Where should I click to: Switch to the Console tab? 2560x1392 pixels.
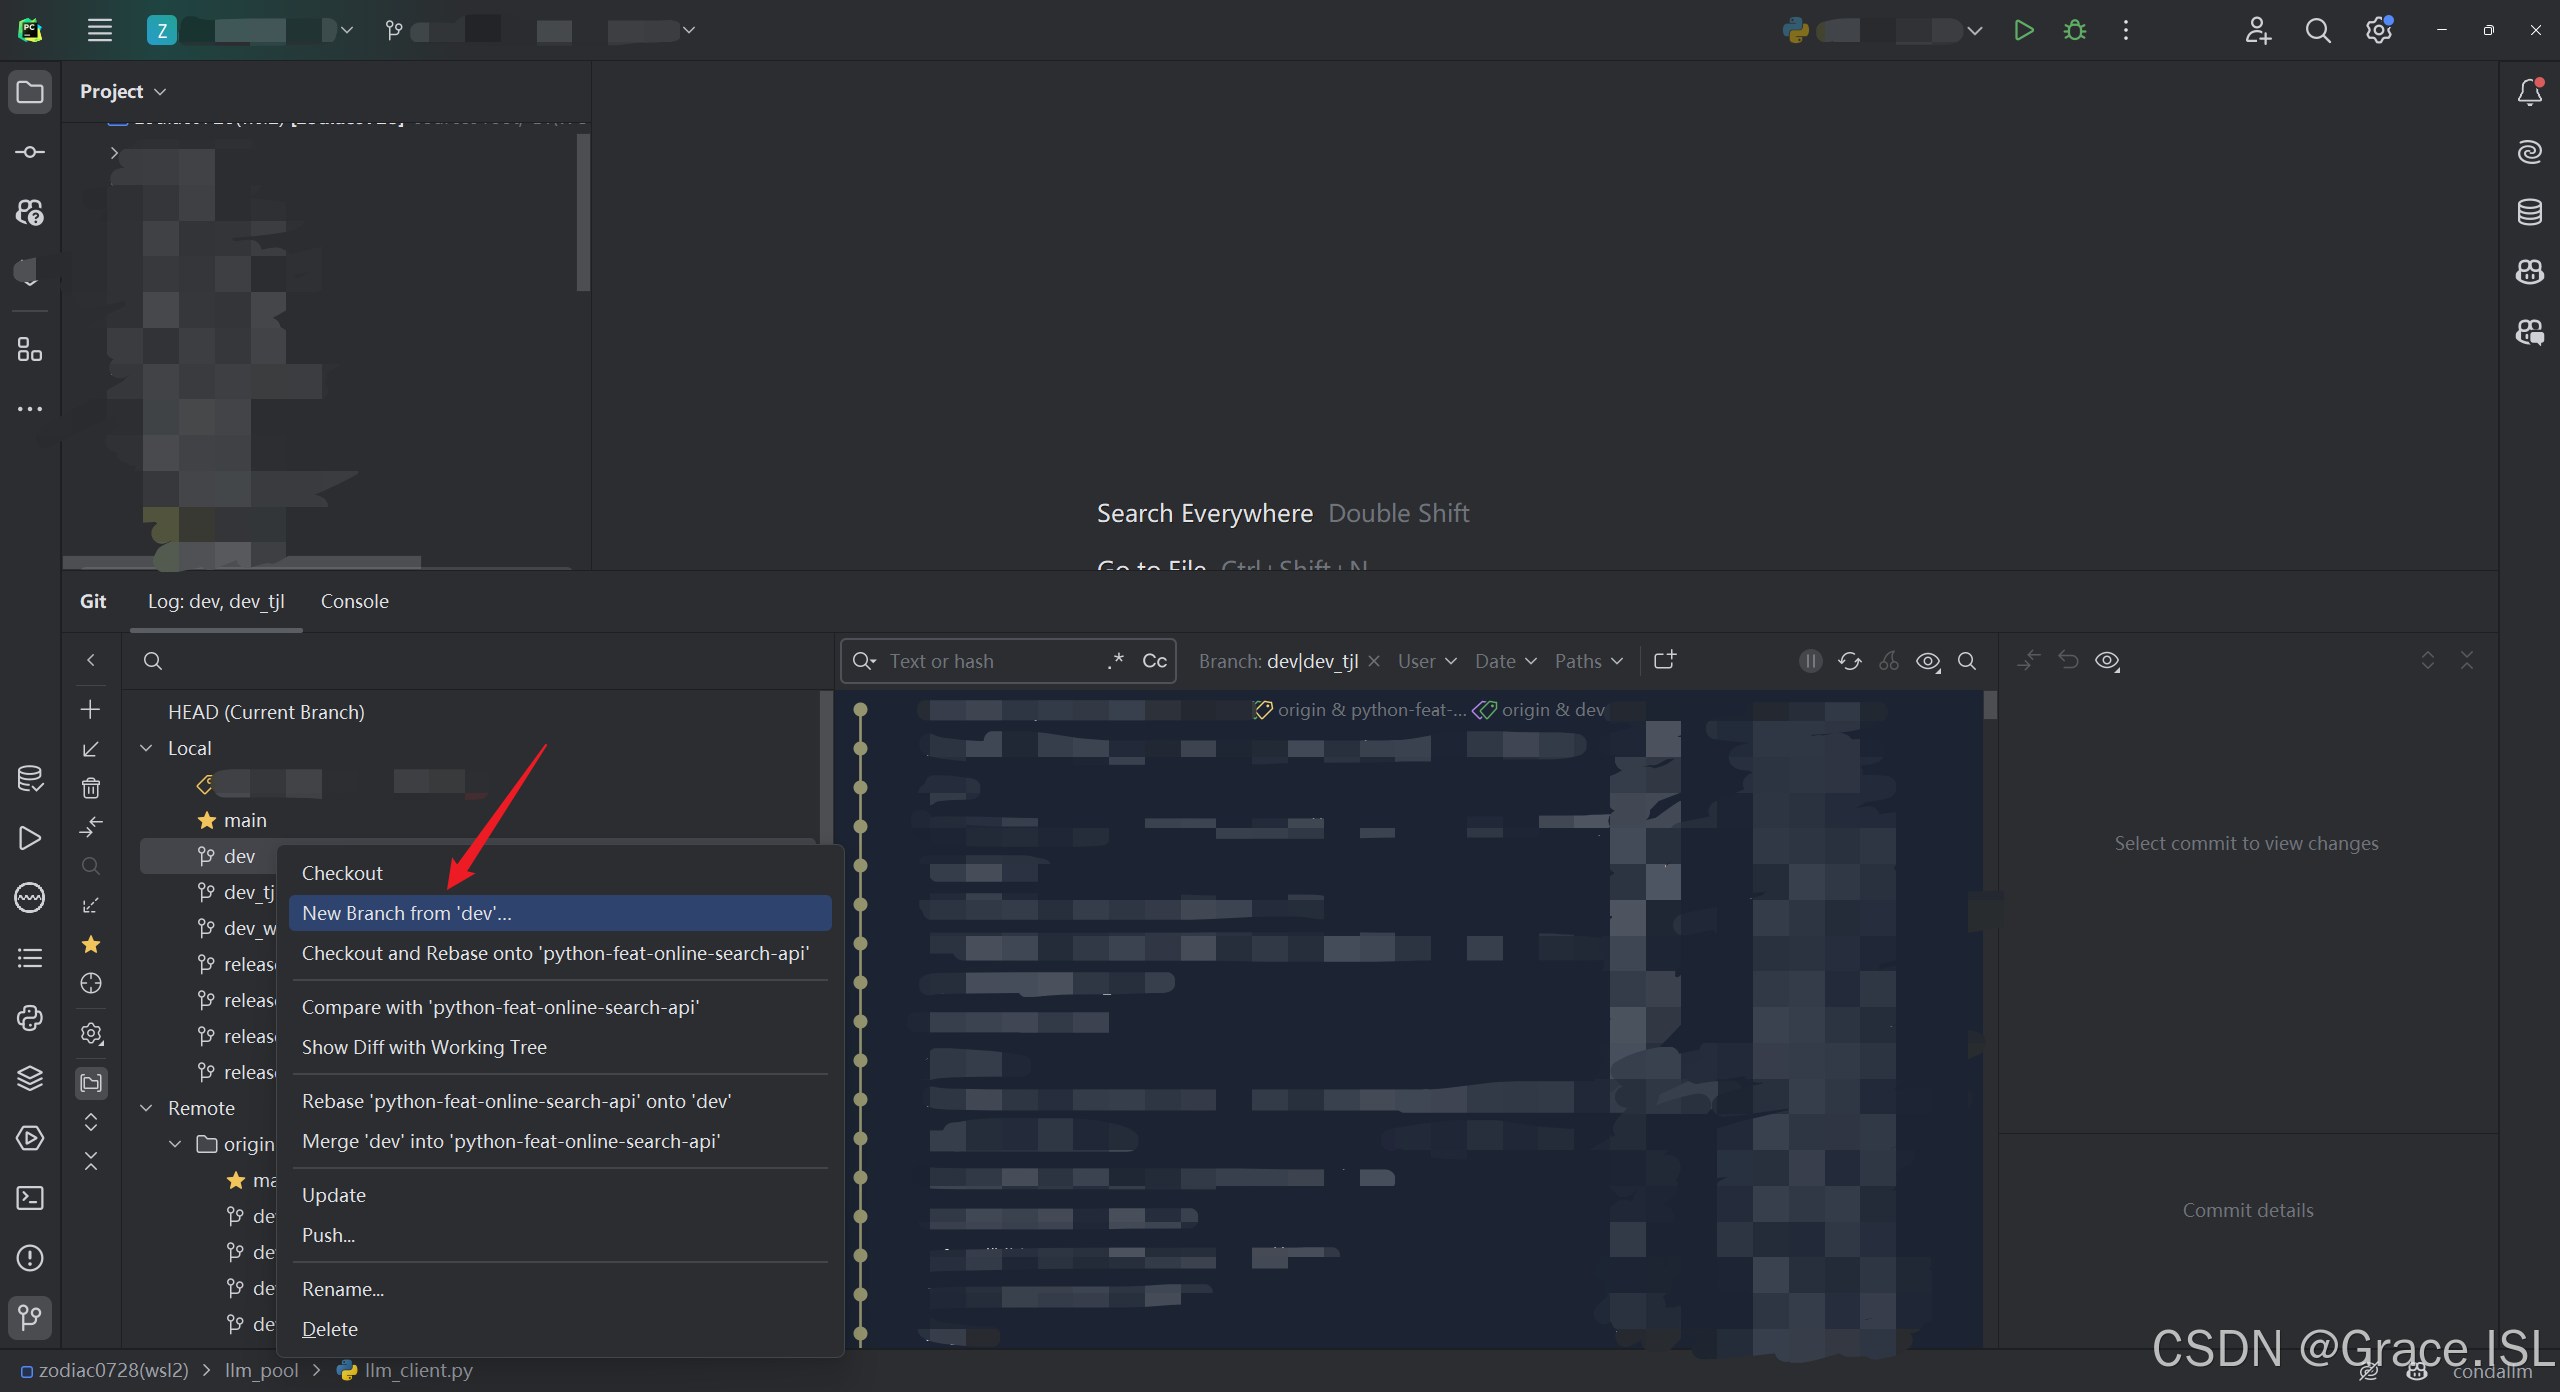[x=354, y=601]
